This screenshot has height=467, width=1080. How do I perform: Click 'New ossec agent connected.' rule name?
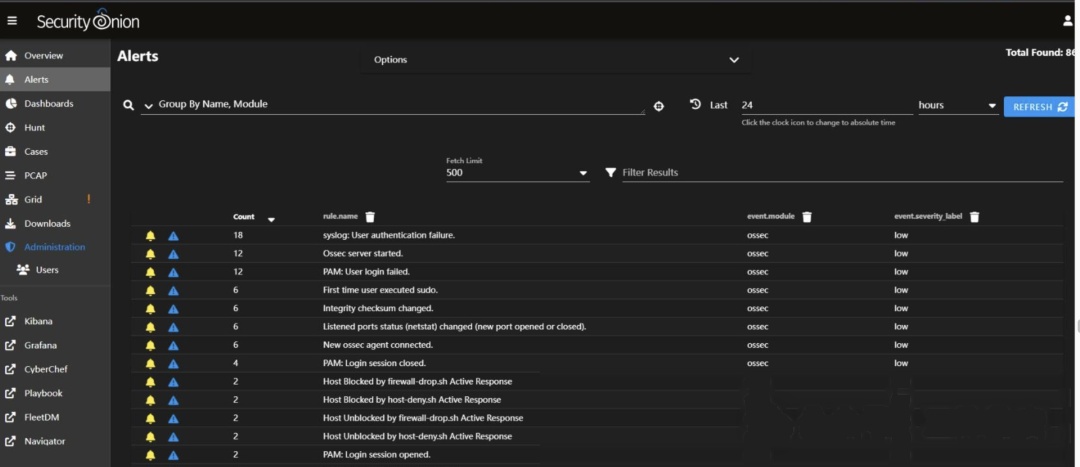[378, 345]
